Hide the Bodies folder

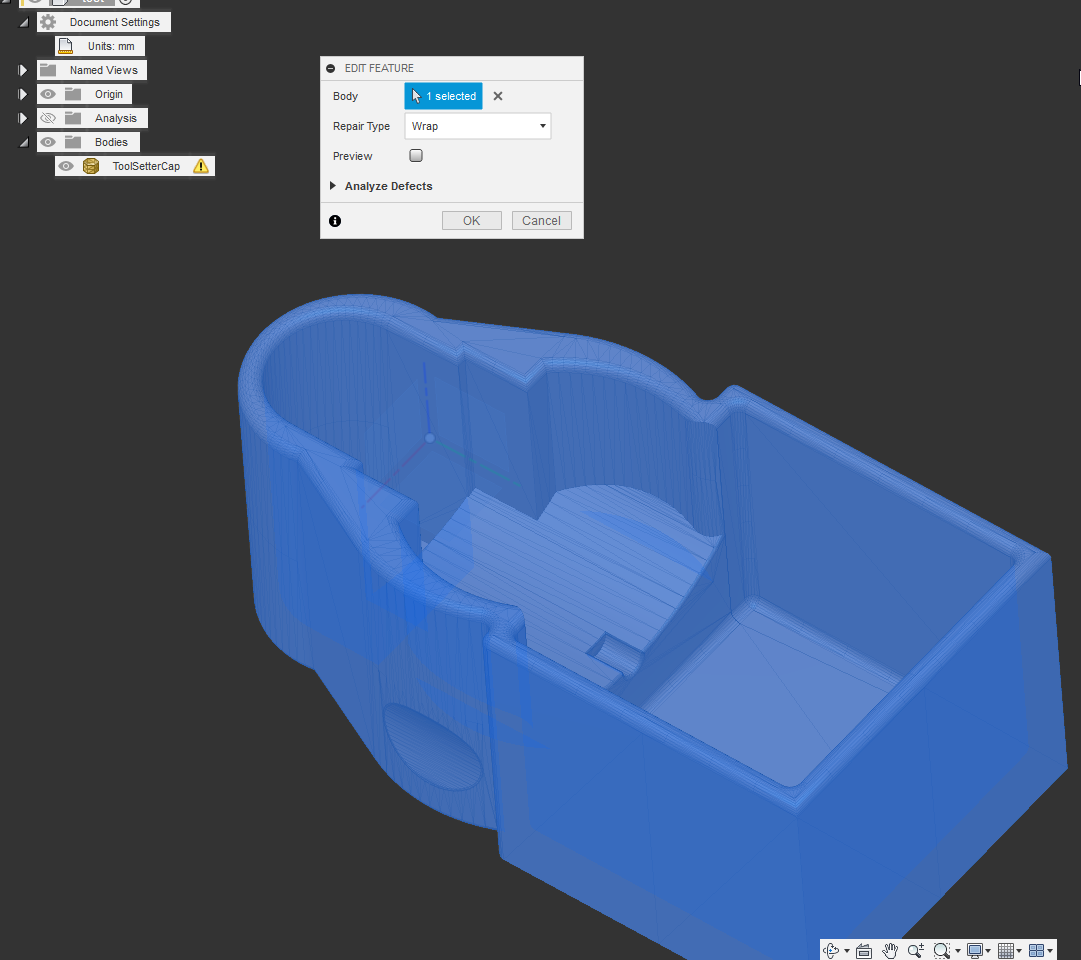click(x=47, y=141)
